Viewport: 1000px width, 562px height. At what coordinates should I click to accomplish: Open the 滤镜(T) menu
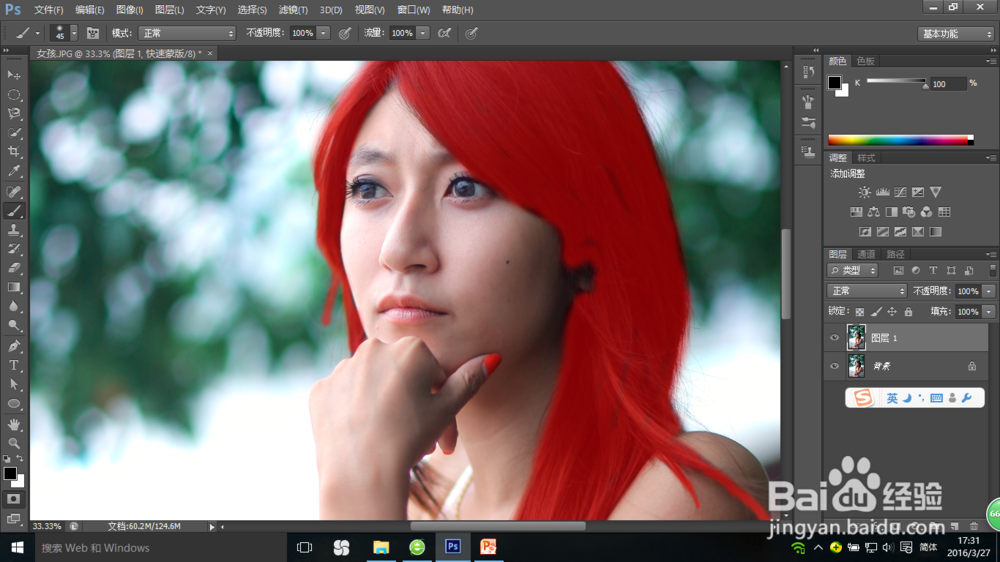click(293, 10)
